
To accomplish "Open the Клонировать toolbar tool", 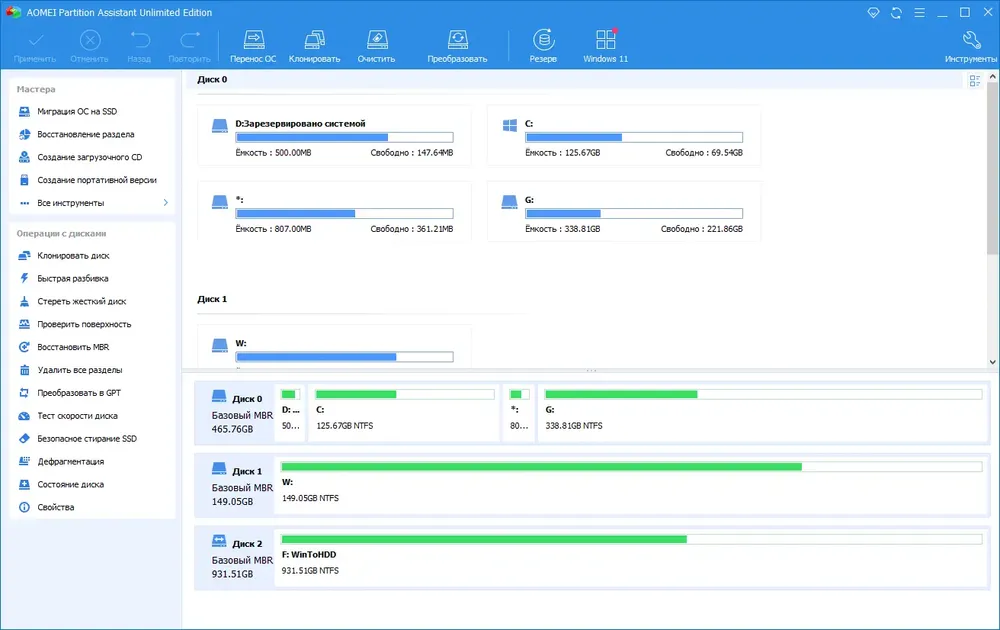I will pyautogui.click(x=314, y=46).
